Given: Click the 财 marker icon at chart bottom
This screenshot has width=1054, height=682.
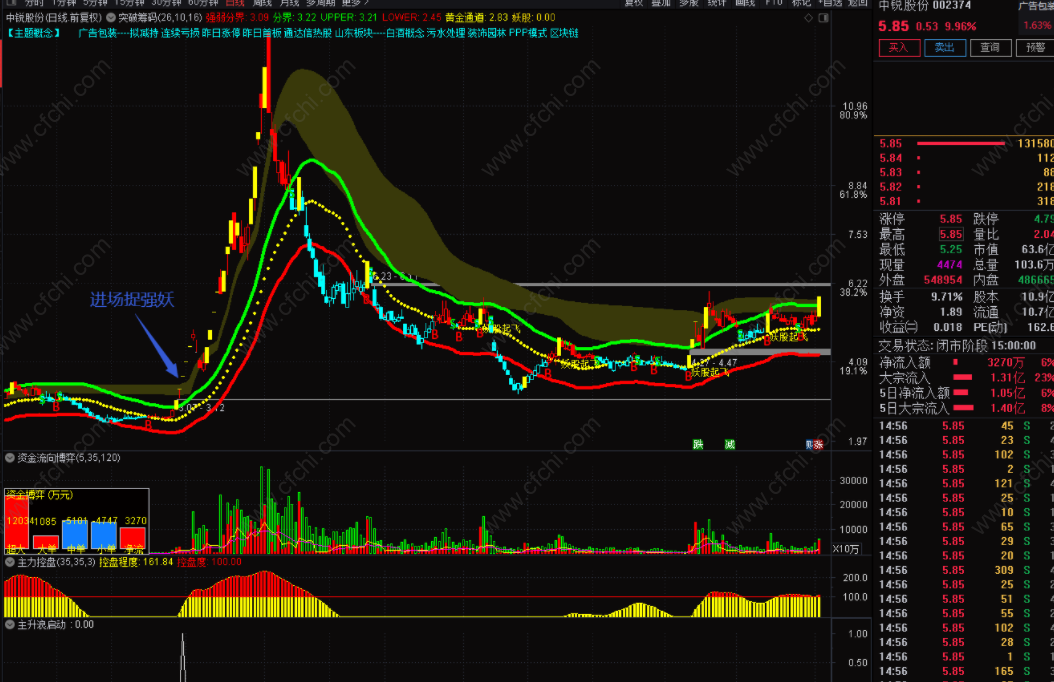Looking at the screenshot, I should point(808,444).
